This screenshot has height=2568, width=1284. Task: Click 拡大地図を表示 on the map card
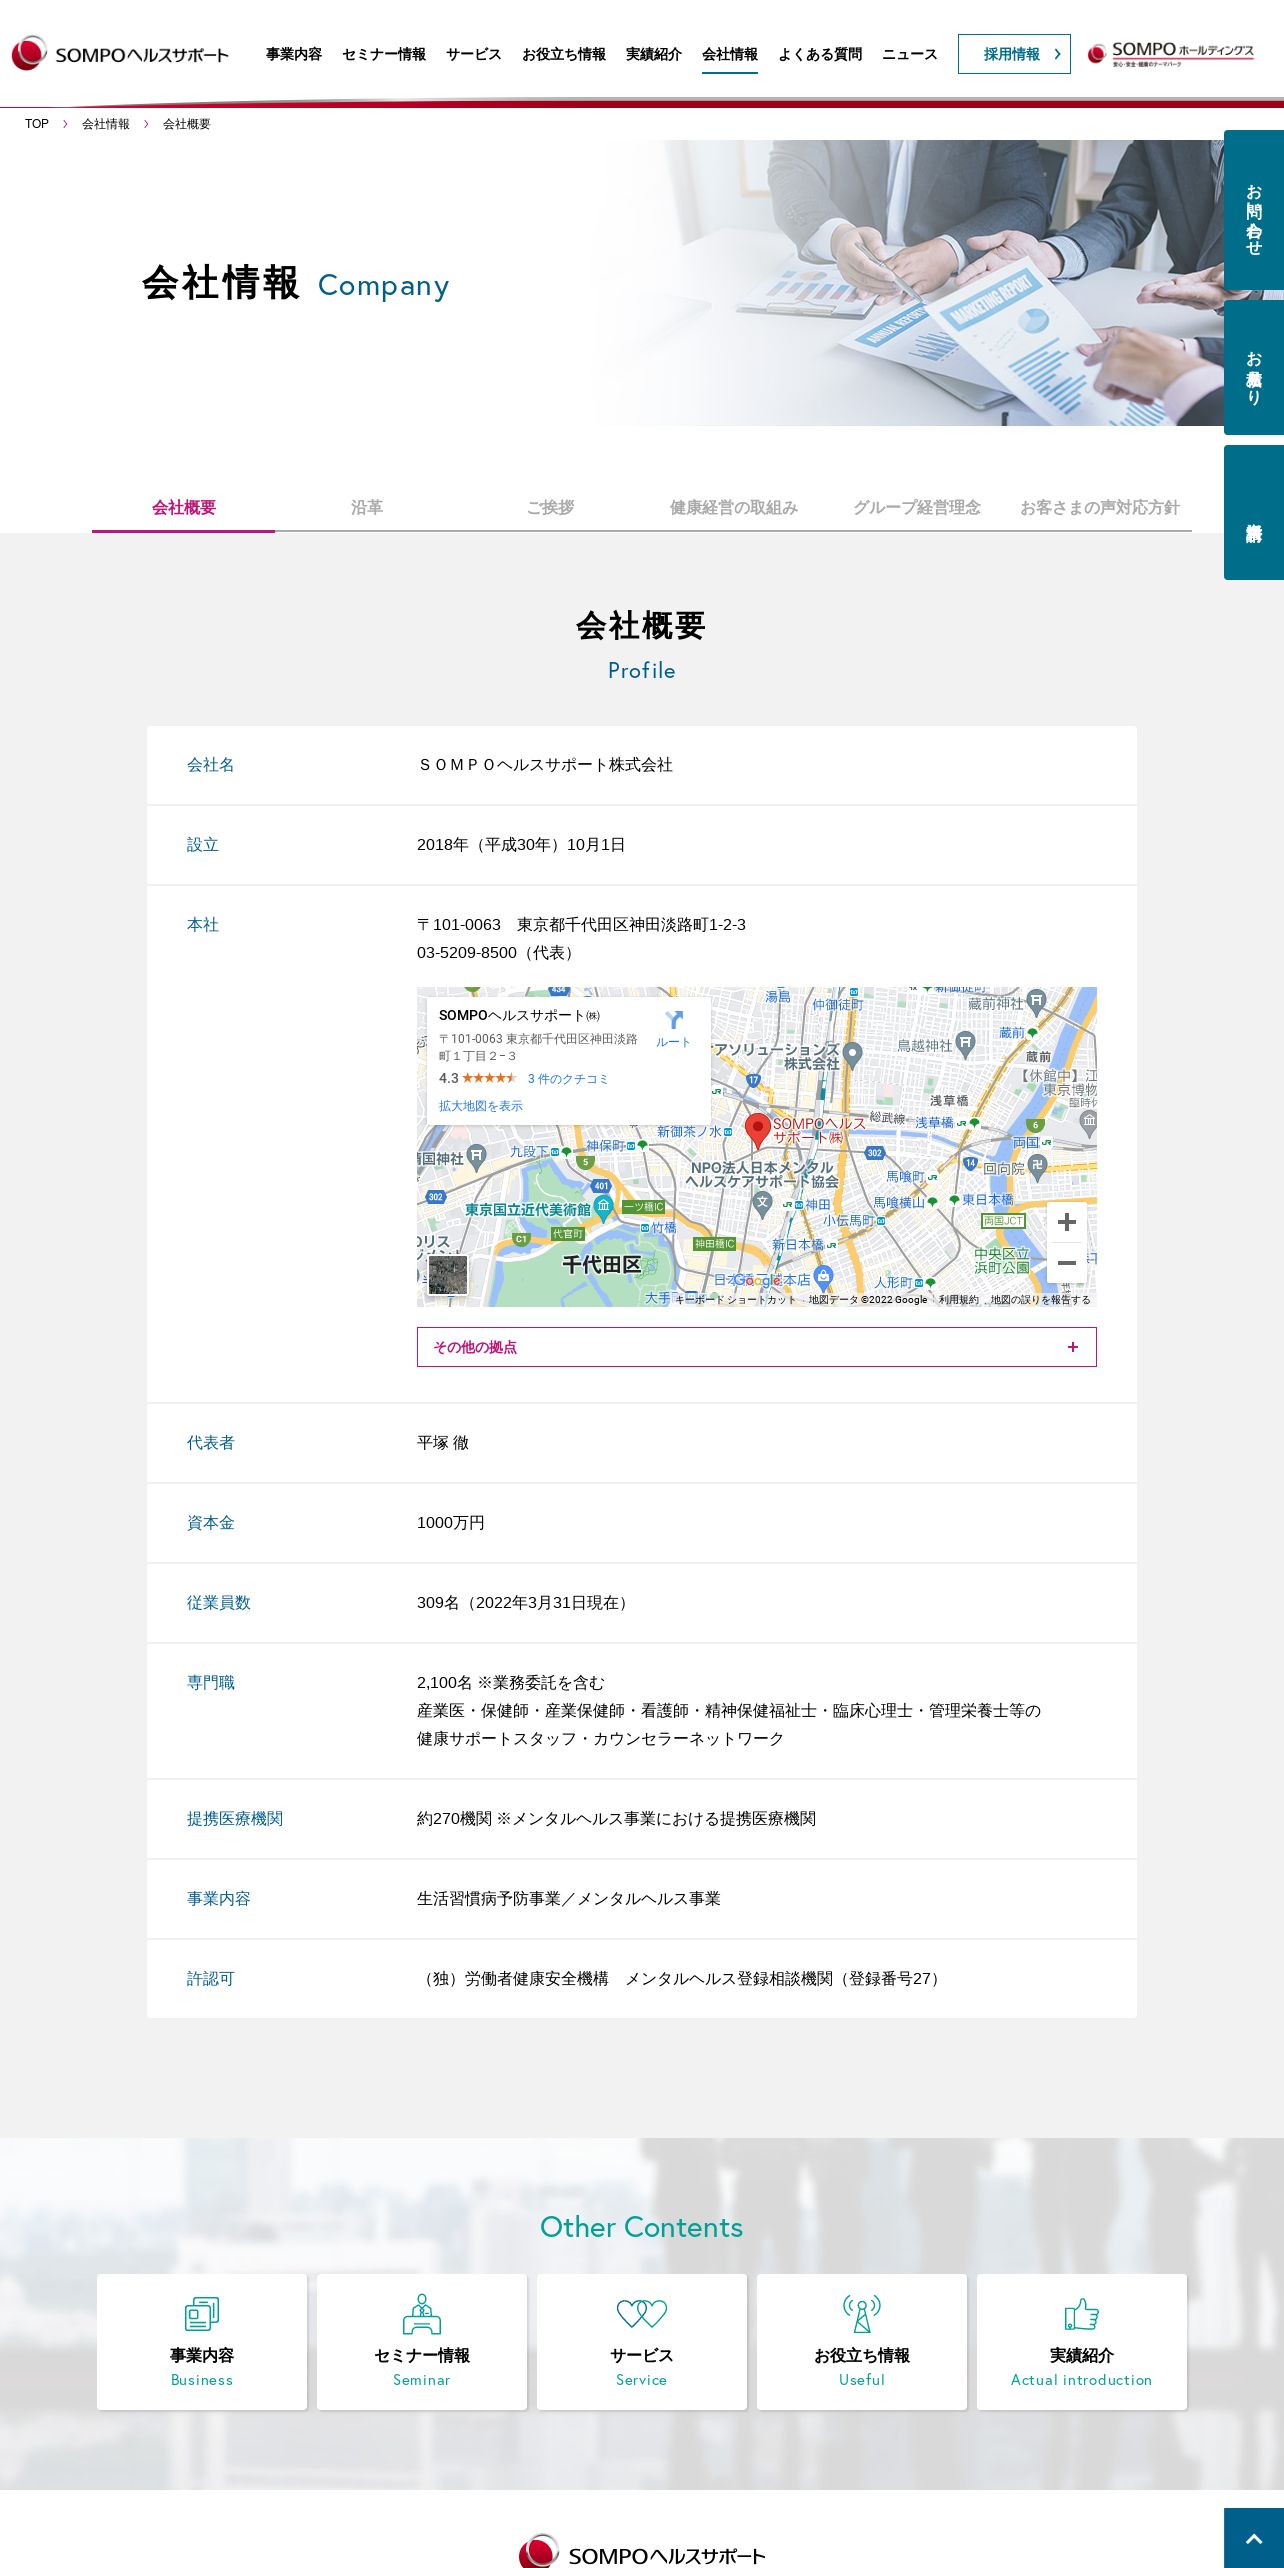coord(481,1106)
